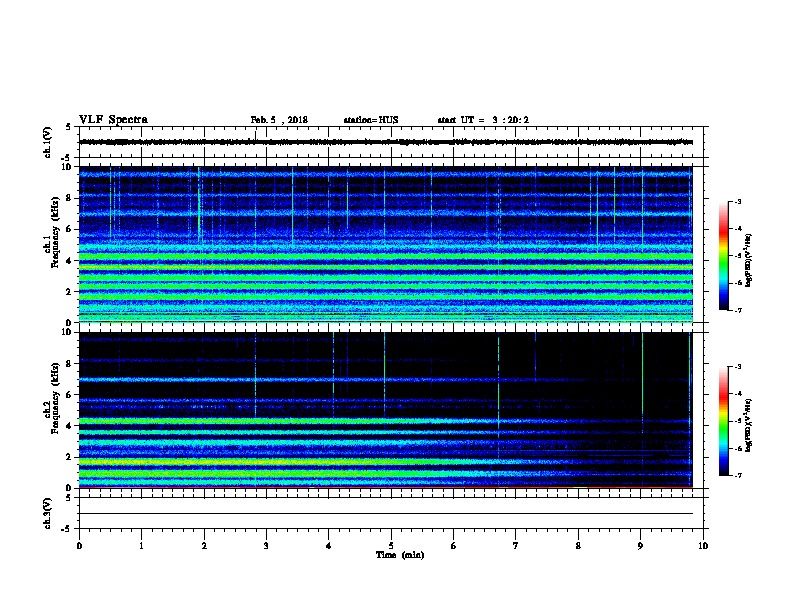This screenshot has height=612, width=792.
Task: Click the ch.3 voltage flat line trace
Action: coord(386,514)
